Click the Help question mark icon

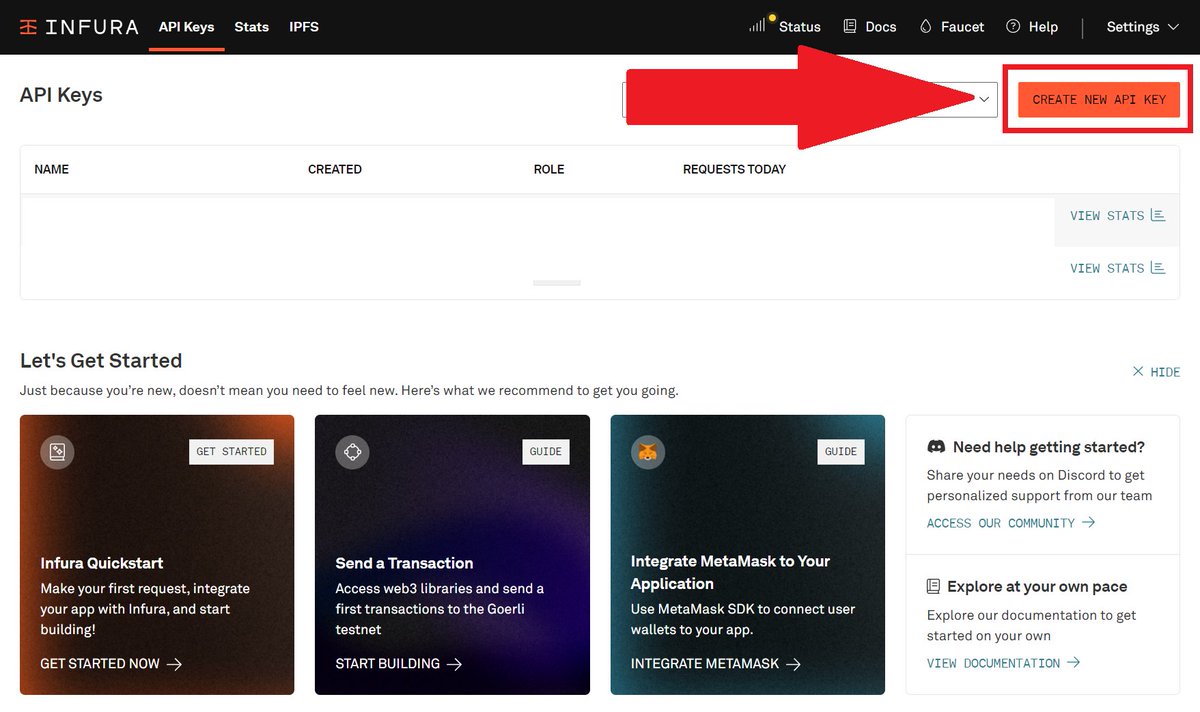(x=1014, y=26)
